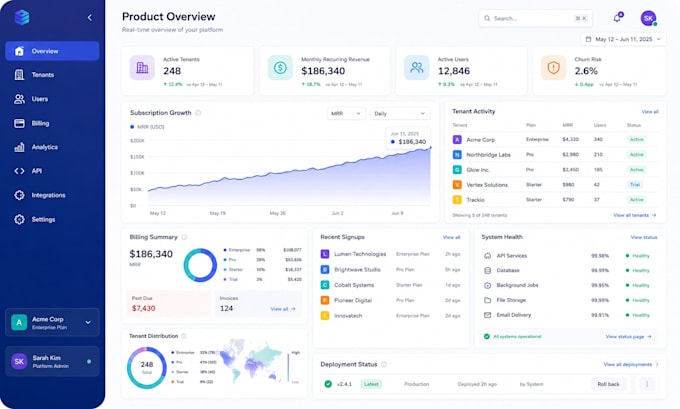
Task: Click the Monthly Recurring Revenue dollar icon
Action: coord(280,68)
